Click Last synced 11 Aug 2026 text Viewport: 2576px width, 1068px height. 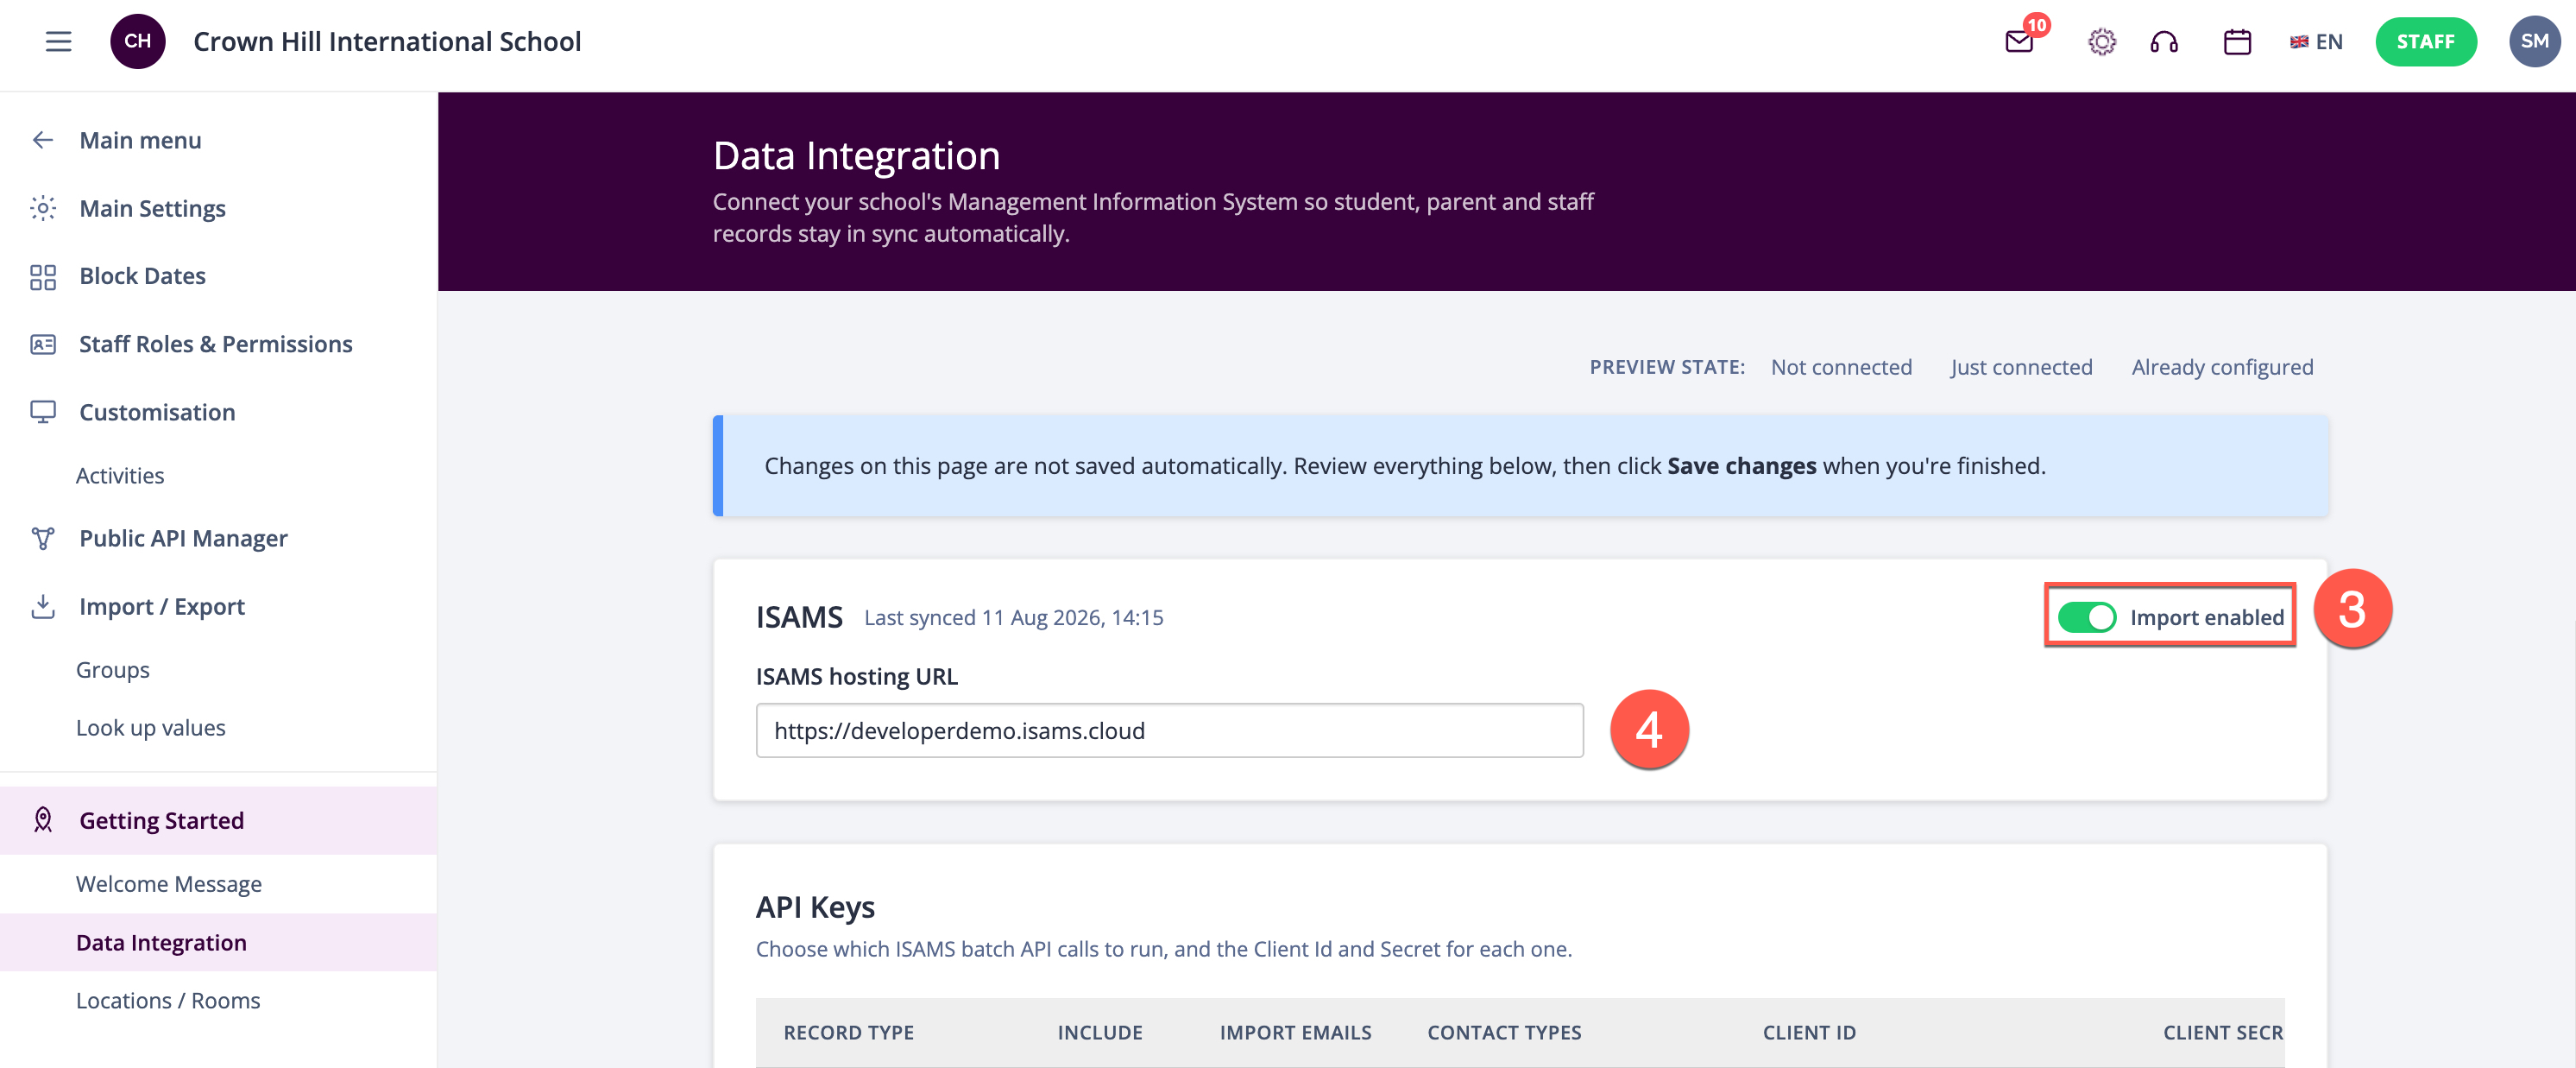[x=1013, y=617]
